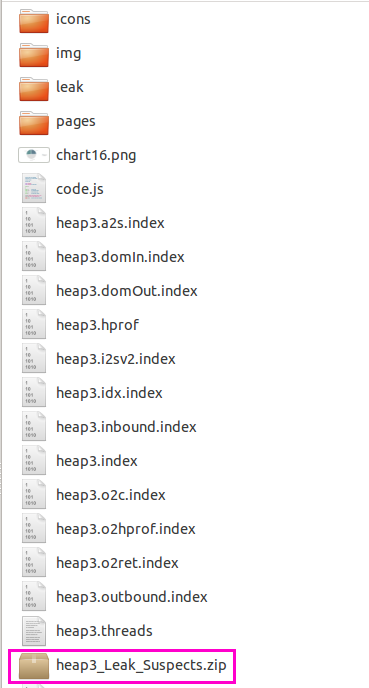Image resolution: width=369 pixels, height=688 pixels.
Task: Select the file name 'heap3.idx.index'
Action: (109, 394)
